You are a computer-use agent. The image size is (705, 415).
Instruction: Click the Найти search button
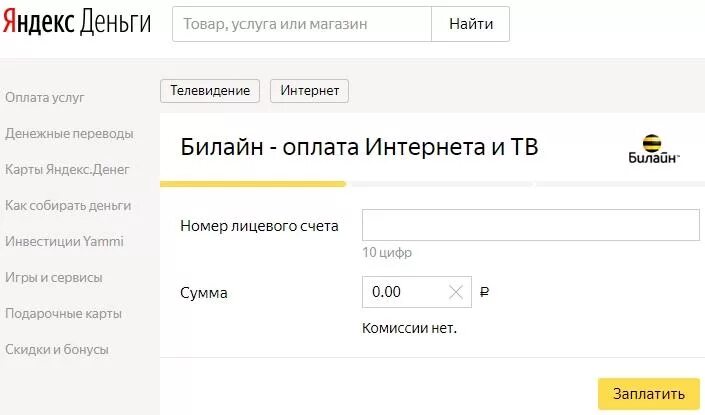point(471,24)
